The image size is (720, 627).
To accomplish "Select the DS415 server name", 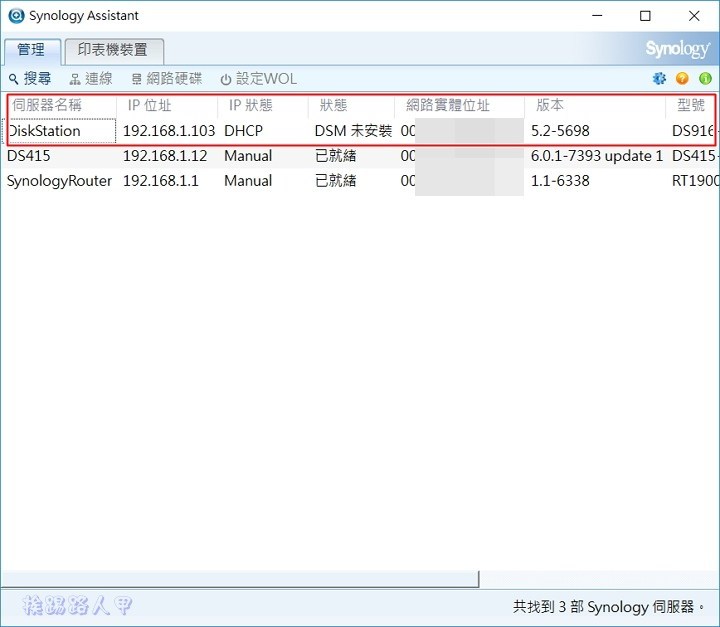I will coord(28,156).
